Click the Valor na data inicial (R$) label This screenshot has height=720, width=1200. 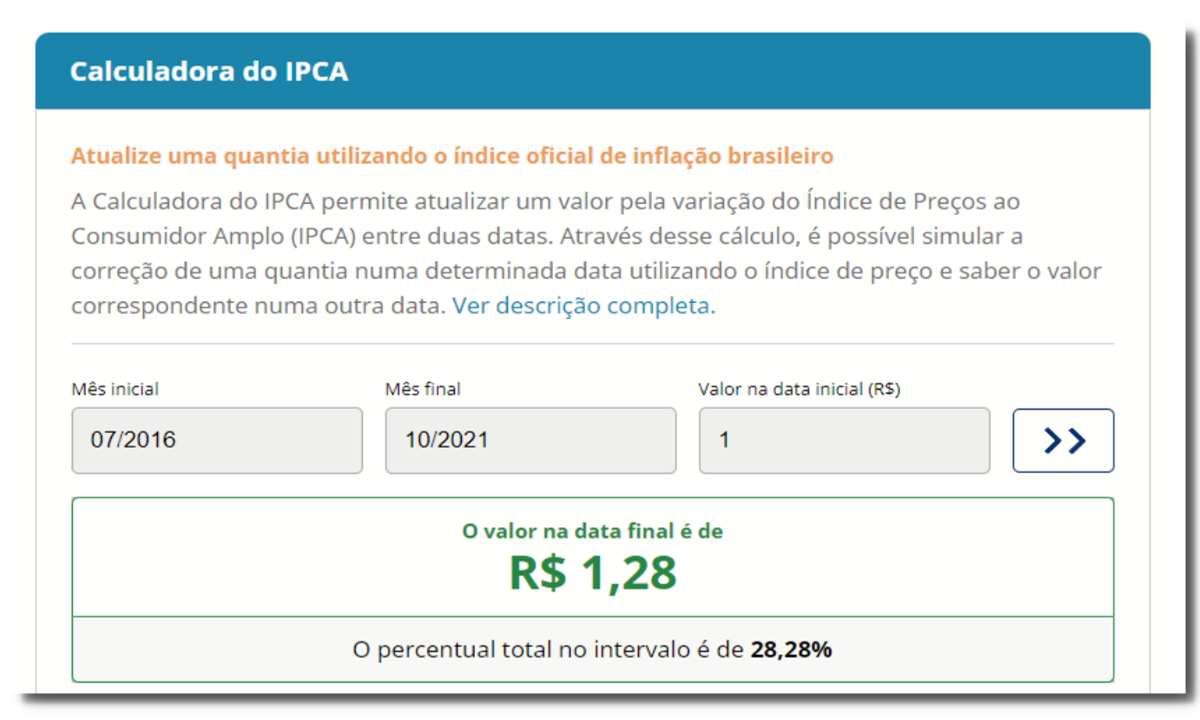[799, 389]
